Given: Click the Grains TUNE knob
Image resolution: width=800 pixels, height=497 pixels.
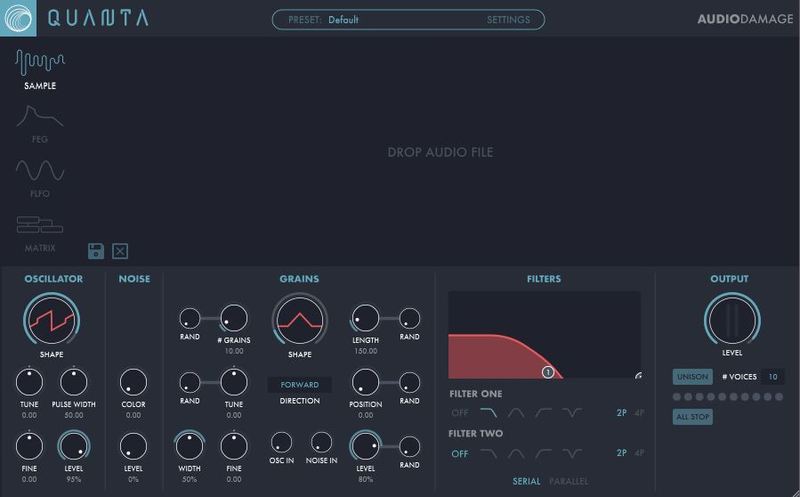Looking at the screenshot, I should pyautogui.click(x=234, y=382).
